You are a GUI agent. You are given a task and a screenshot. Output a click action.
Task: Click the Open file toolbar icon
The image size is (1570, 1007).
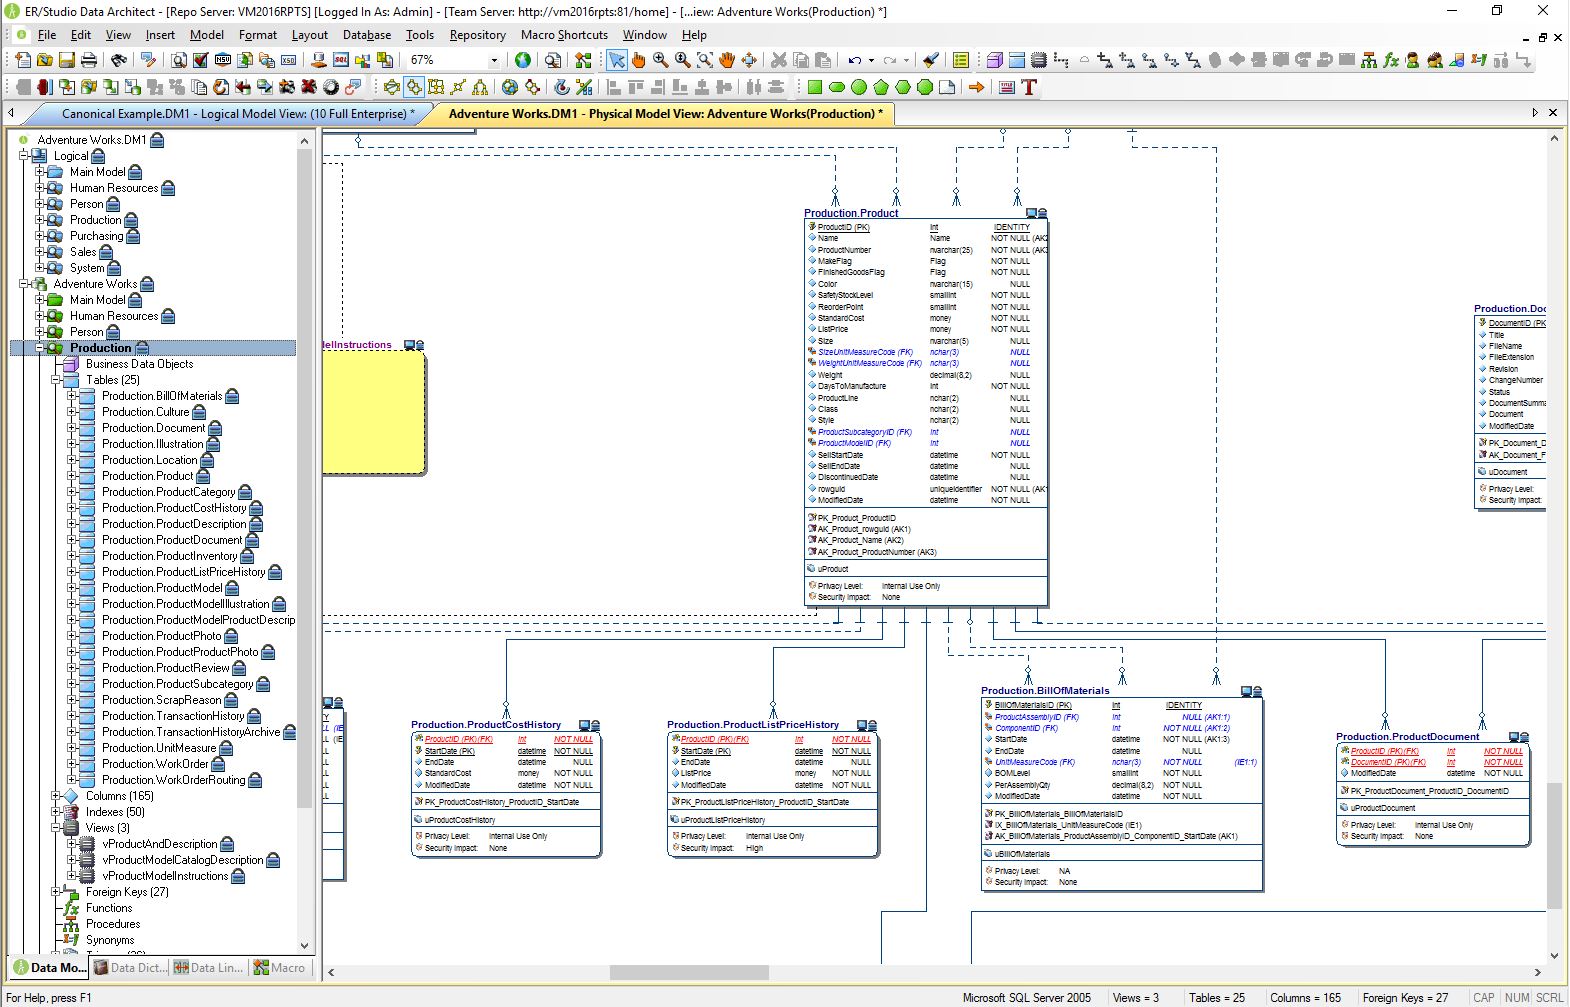44,61
